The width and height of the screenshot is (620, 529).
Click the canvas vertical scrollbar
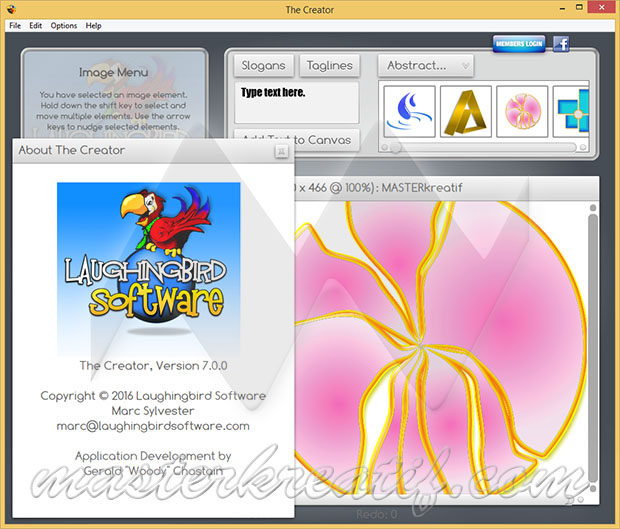592,348
